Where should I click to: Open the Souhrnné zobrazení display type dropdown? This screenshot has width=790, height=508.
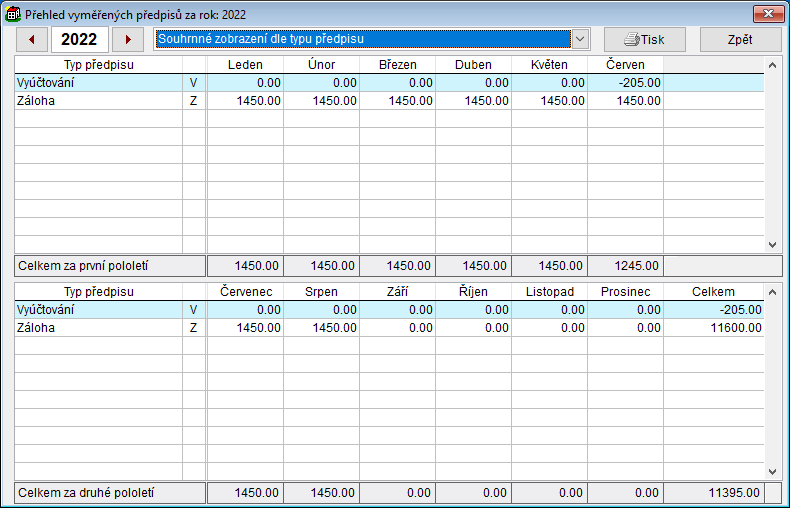pos(579,39)
